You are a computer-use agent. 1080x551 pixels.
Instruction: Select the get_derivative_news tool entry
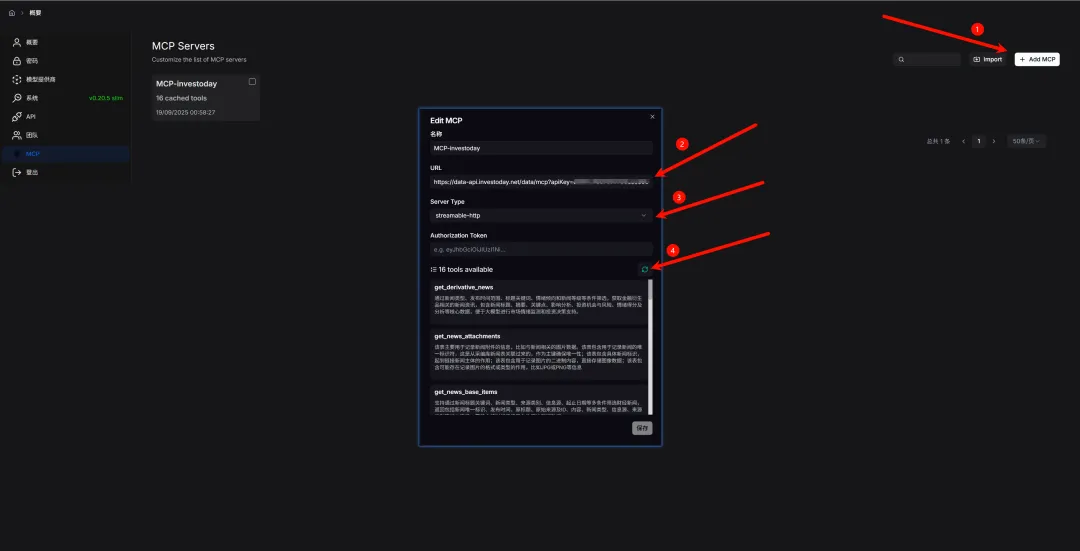(539, 301)
